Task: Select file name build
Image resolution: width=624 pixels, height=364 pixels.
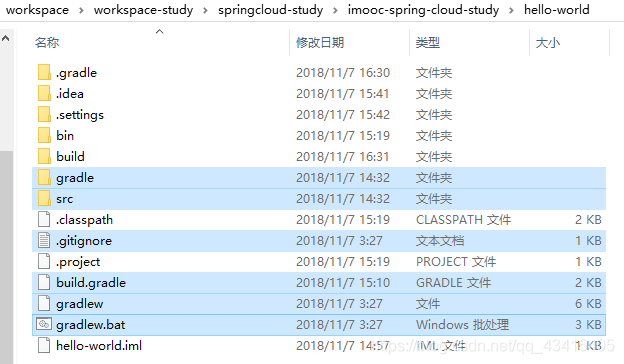Action: coord(70,157)
